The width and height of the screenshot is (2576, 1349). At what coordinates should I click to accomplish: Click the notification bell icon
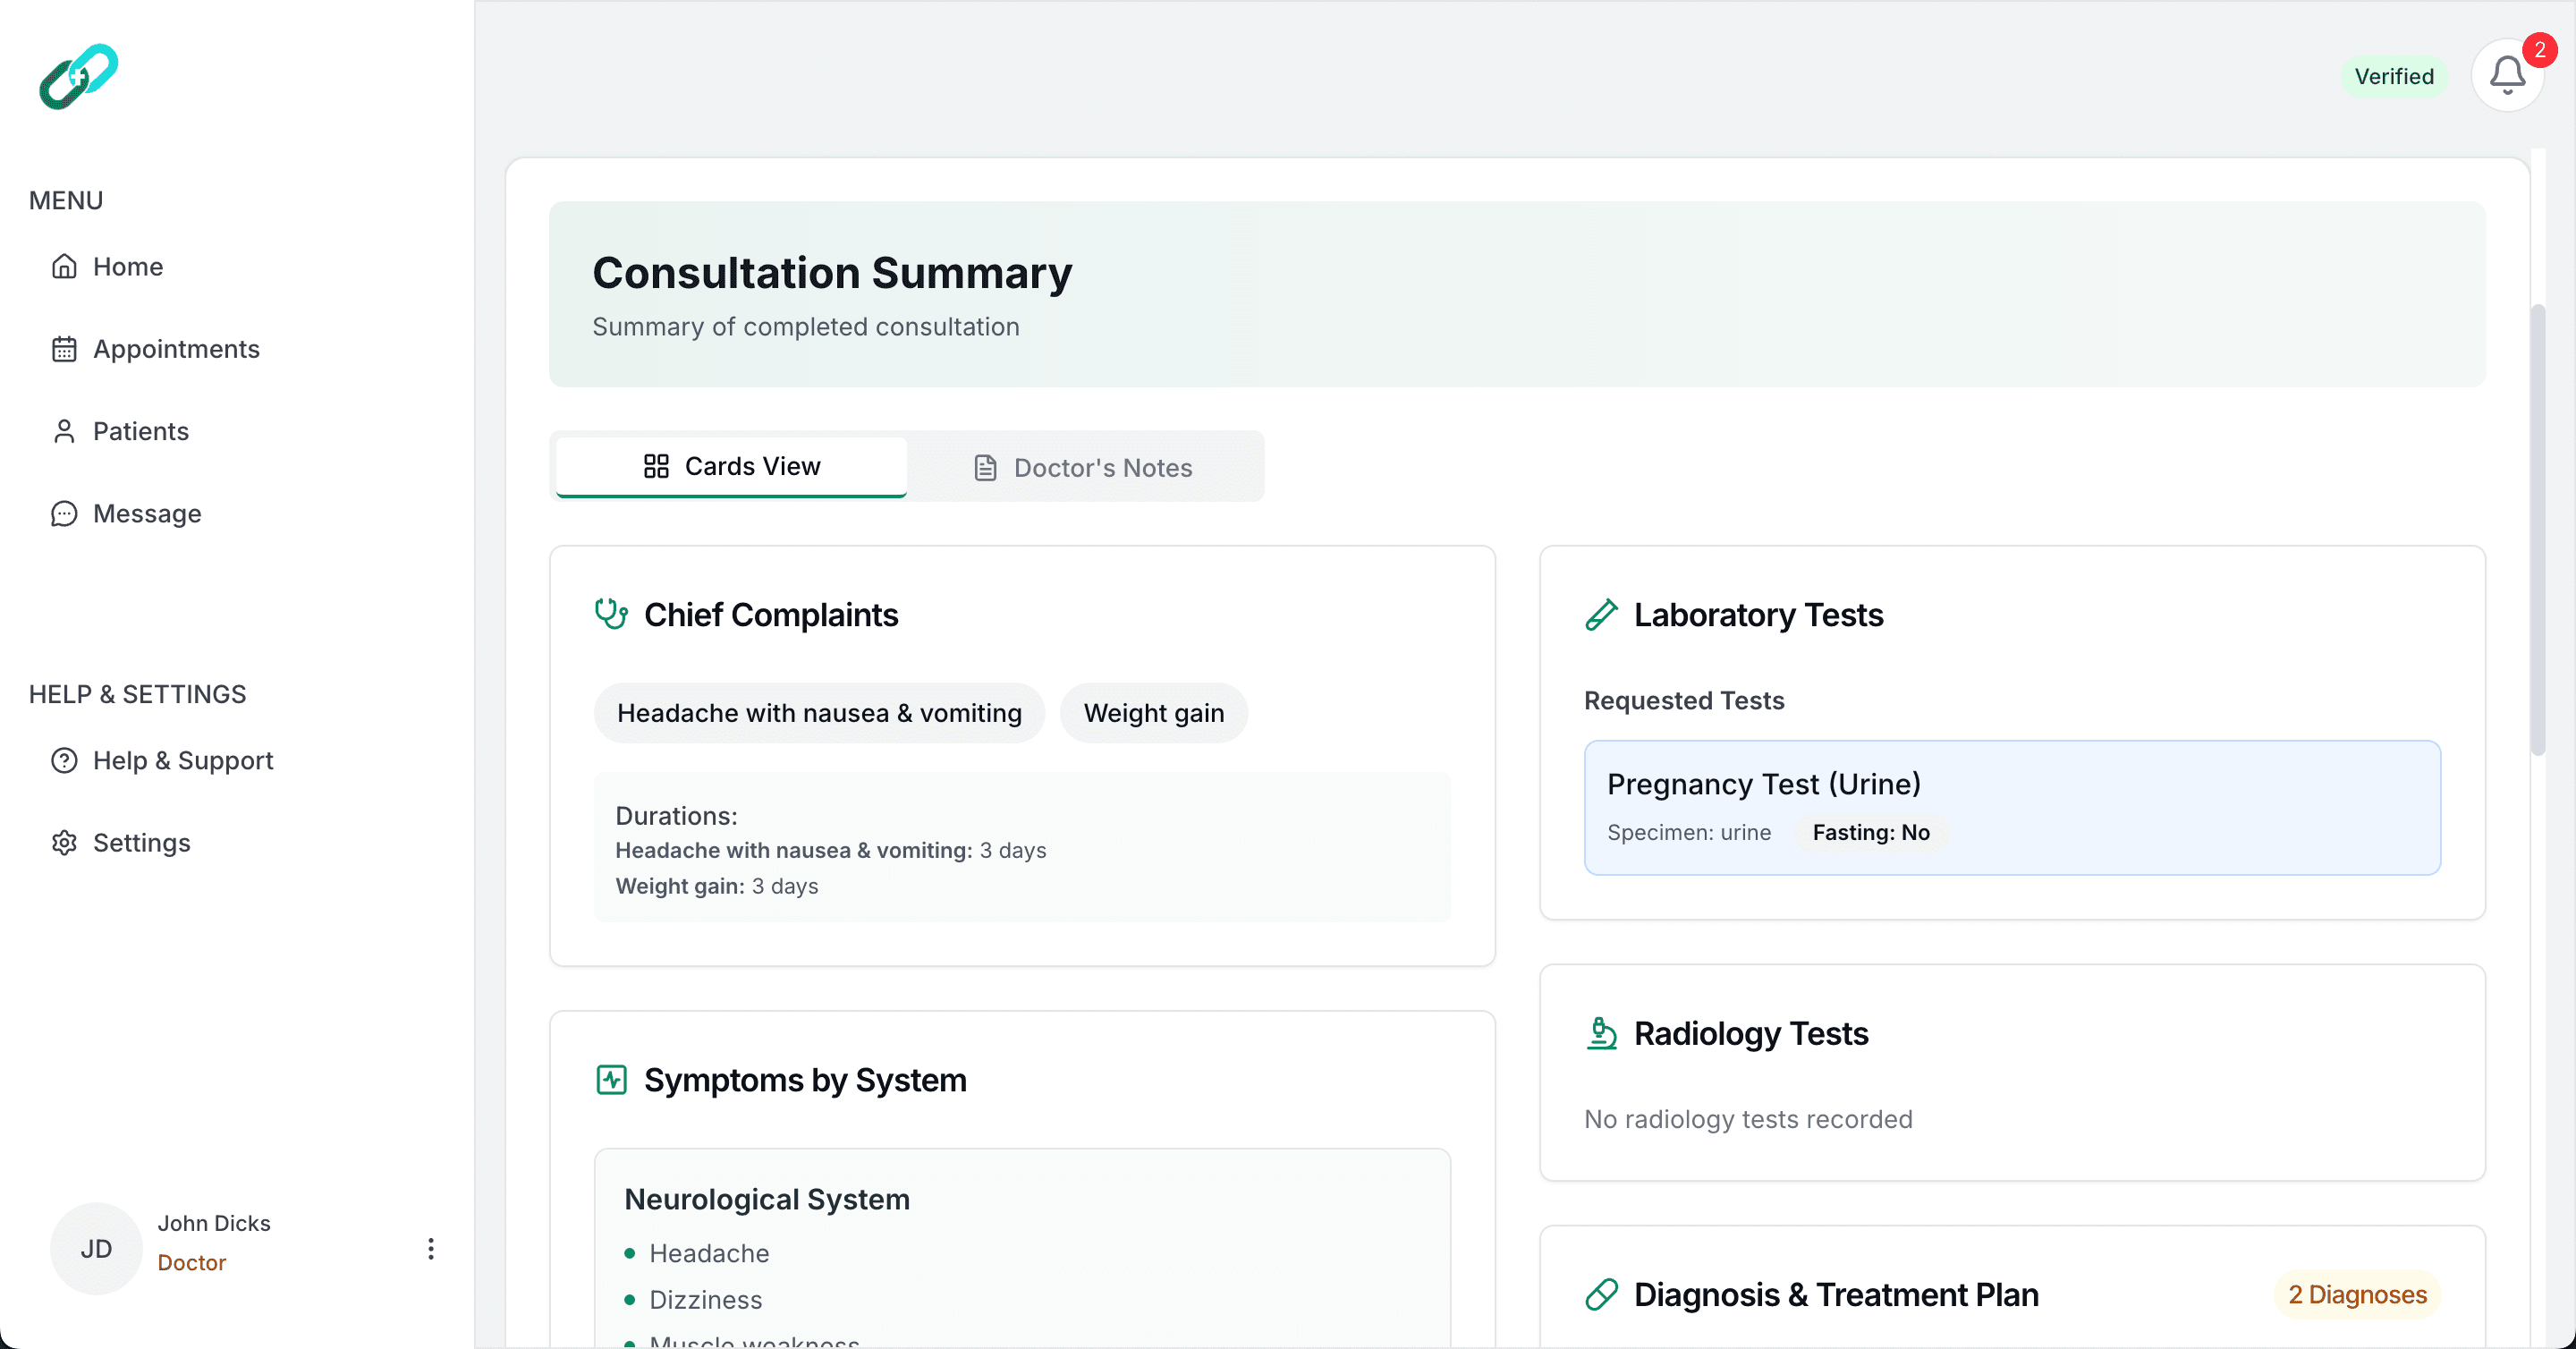click(x=2506, y=75)
